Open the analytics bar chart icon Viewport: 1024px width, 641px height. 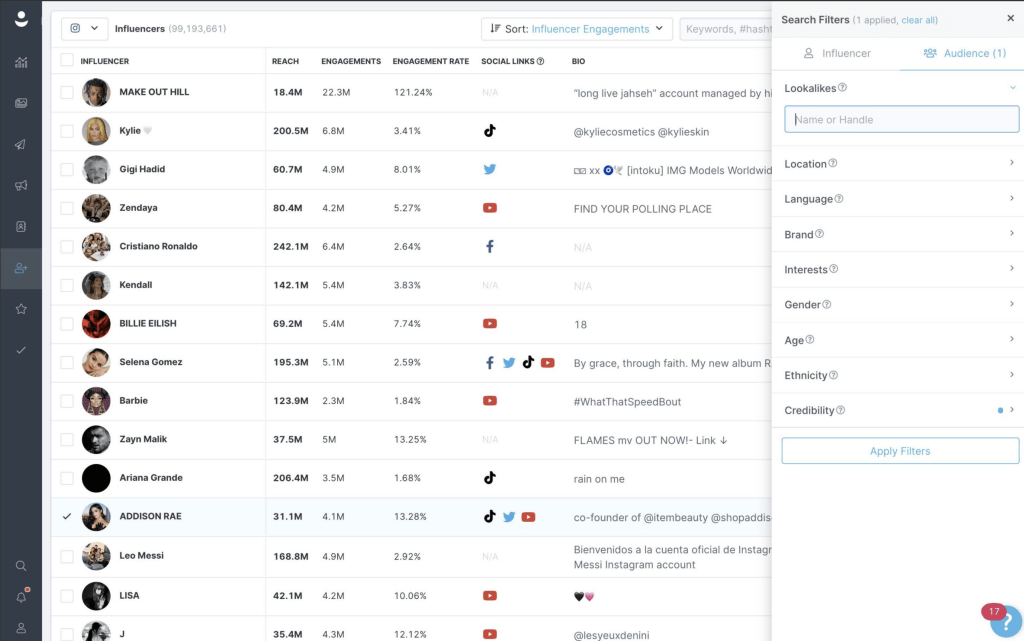pos(21,63)
